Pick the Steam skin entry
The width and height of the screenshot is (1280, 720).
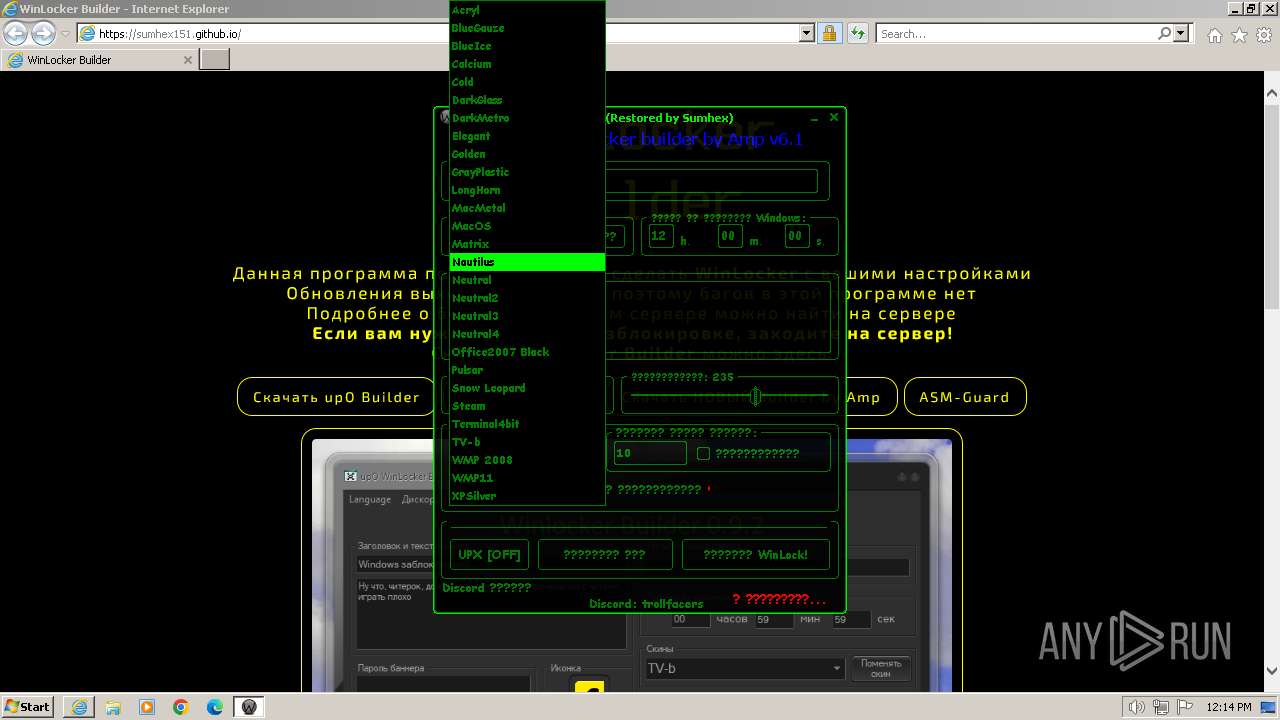click(527, 406)
